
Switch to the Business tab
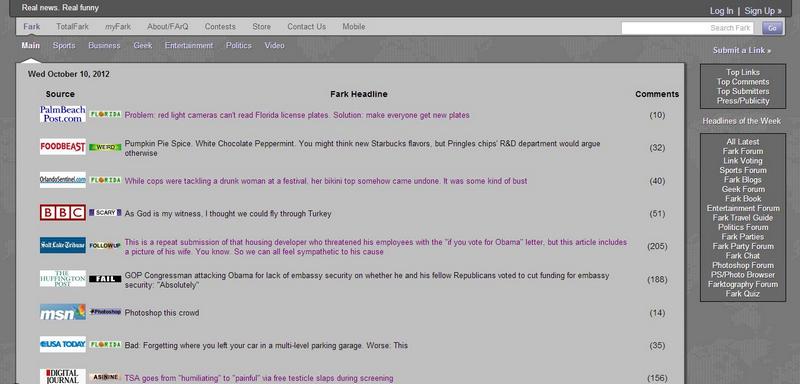(x=104, y=45)
